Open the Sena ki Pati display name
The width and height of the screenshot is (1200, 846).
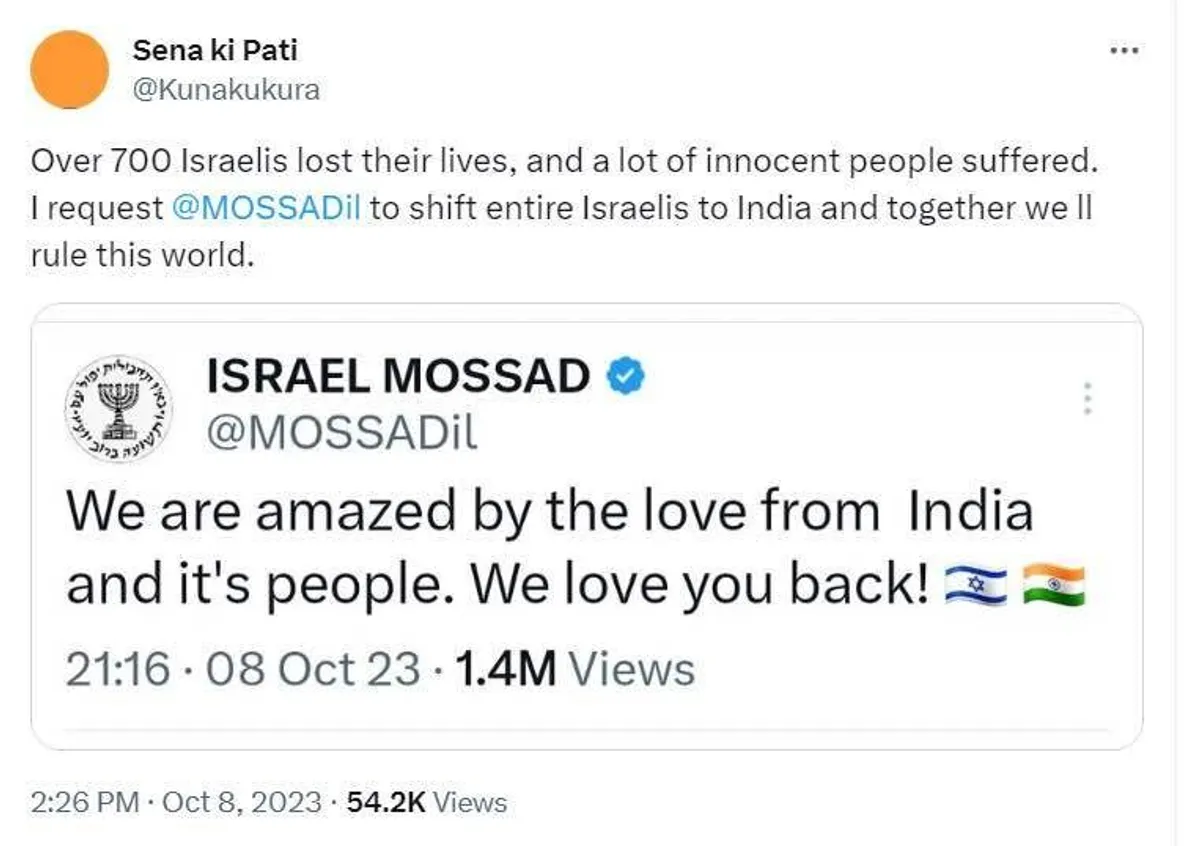click(x=215, y=50)
